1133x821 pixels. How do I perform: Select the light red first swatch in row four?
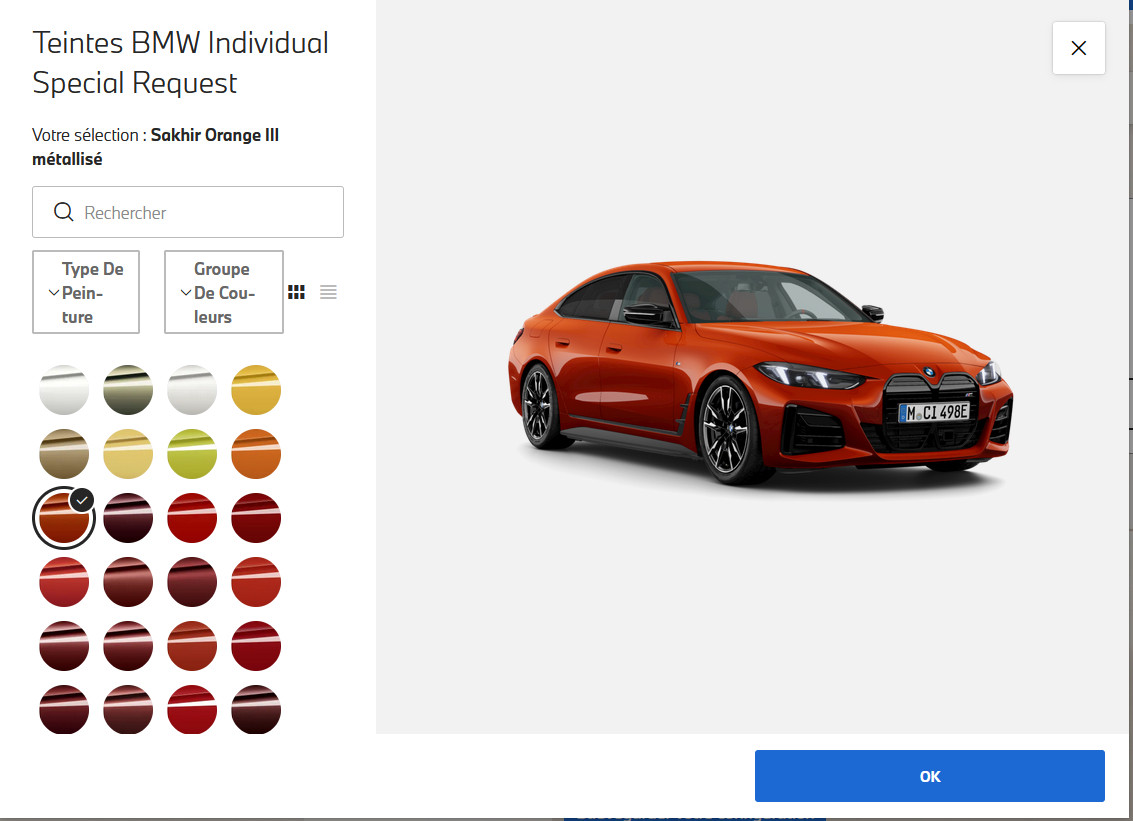point(64,582)
